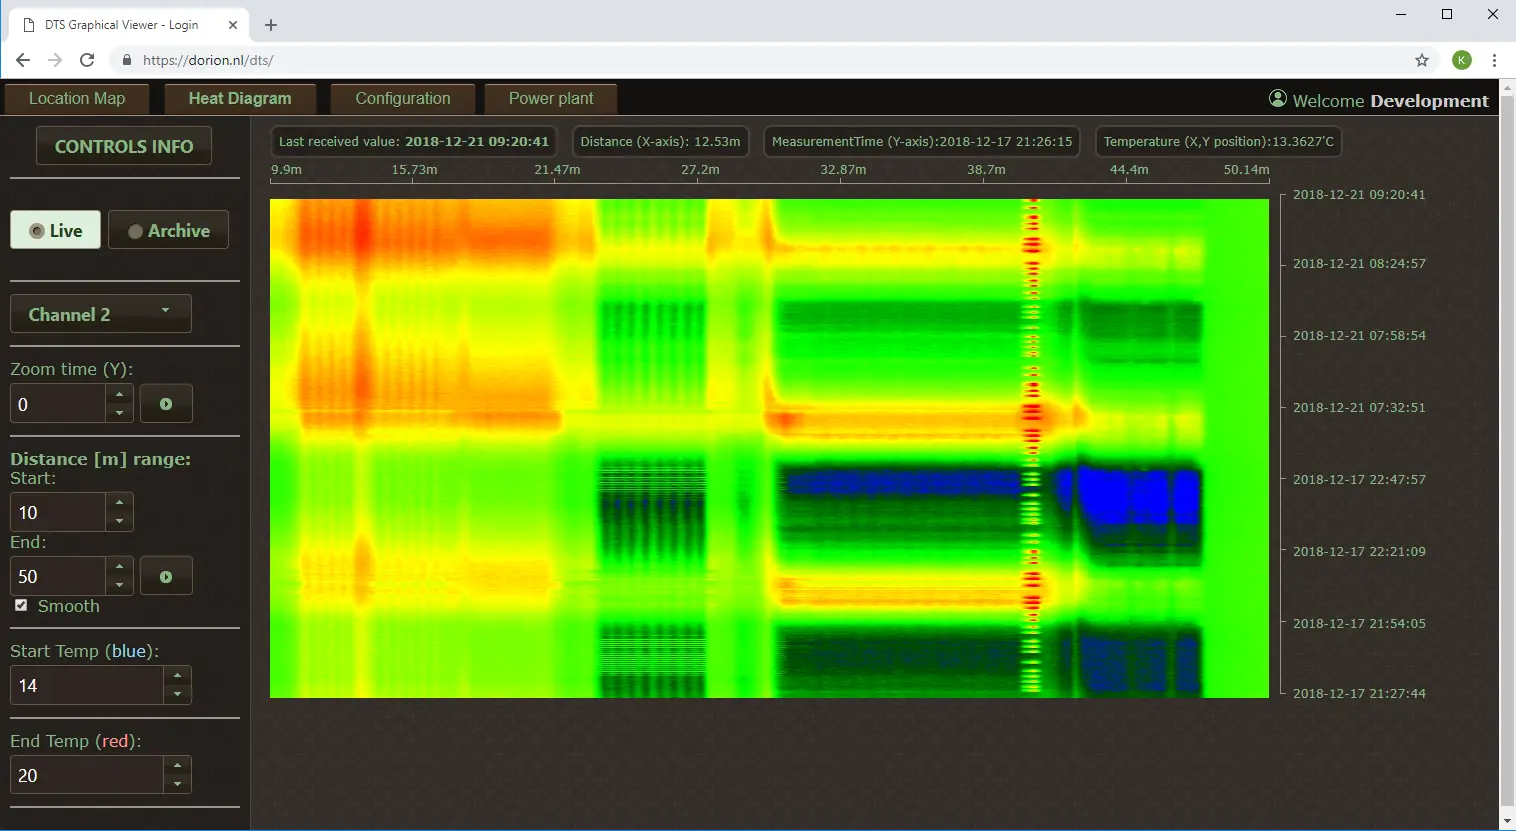Reload the page in browser
The height and width of the screenshot is (831, 1516).
pyautogui.click(x=87, y=60)
